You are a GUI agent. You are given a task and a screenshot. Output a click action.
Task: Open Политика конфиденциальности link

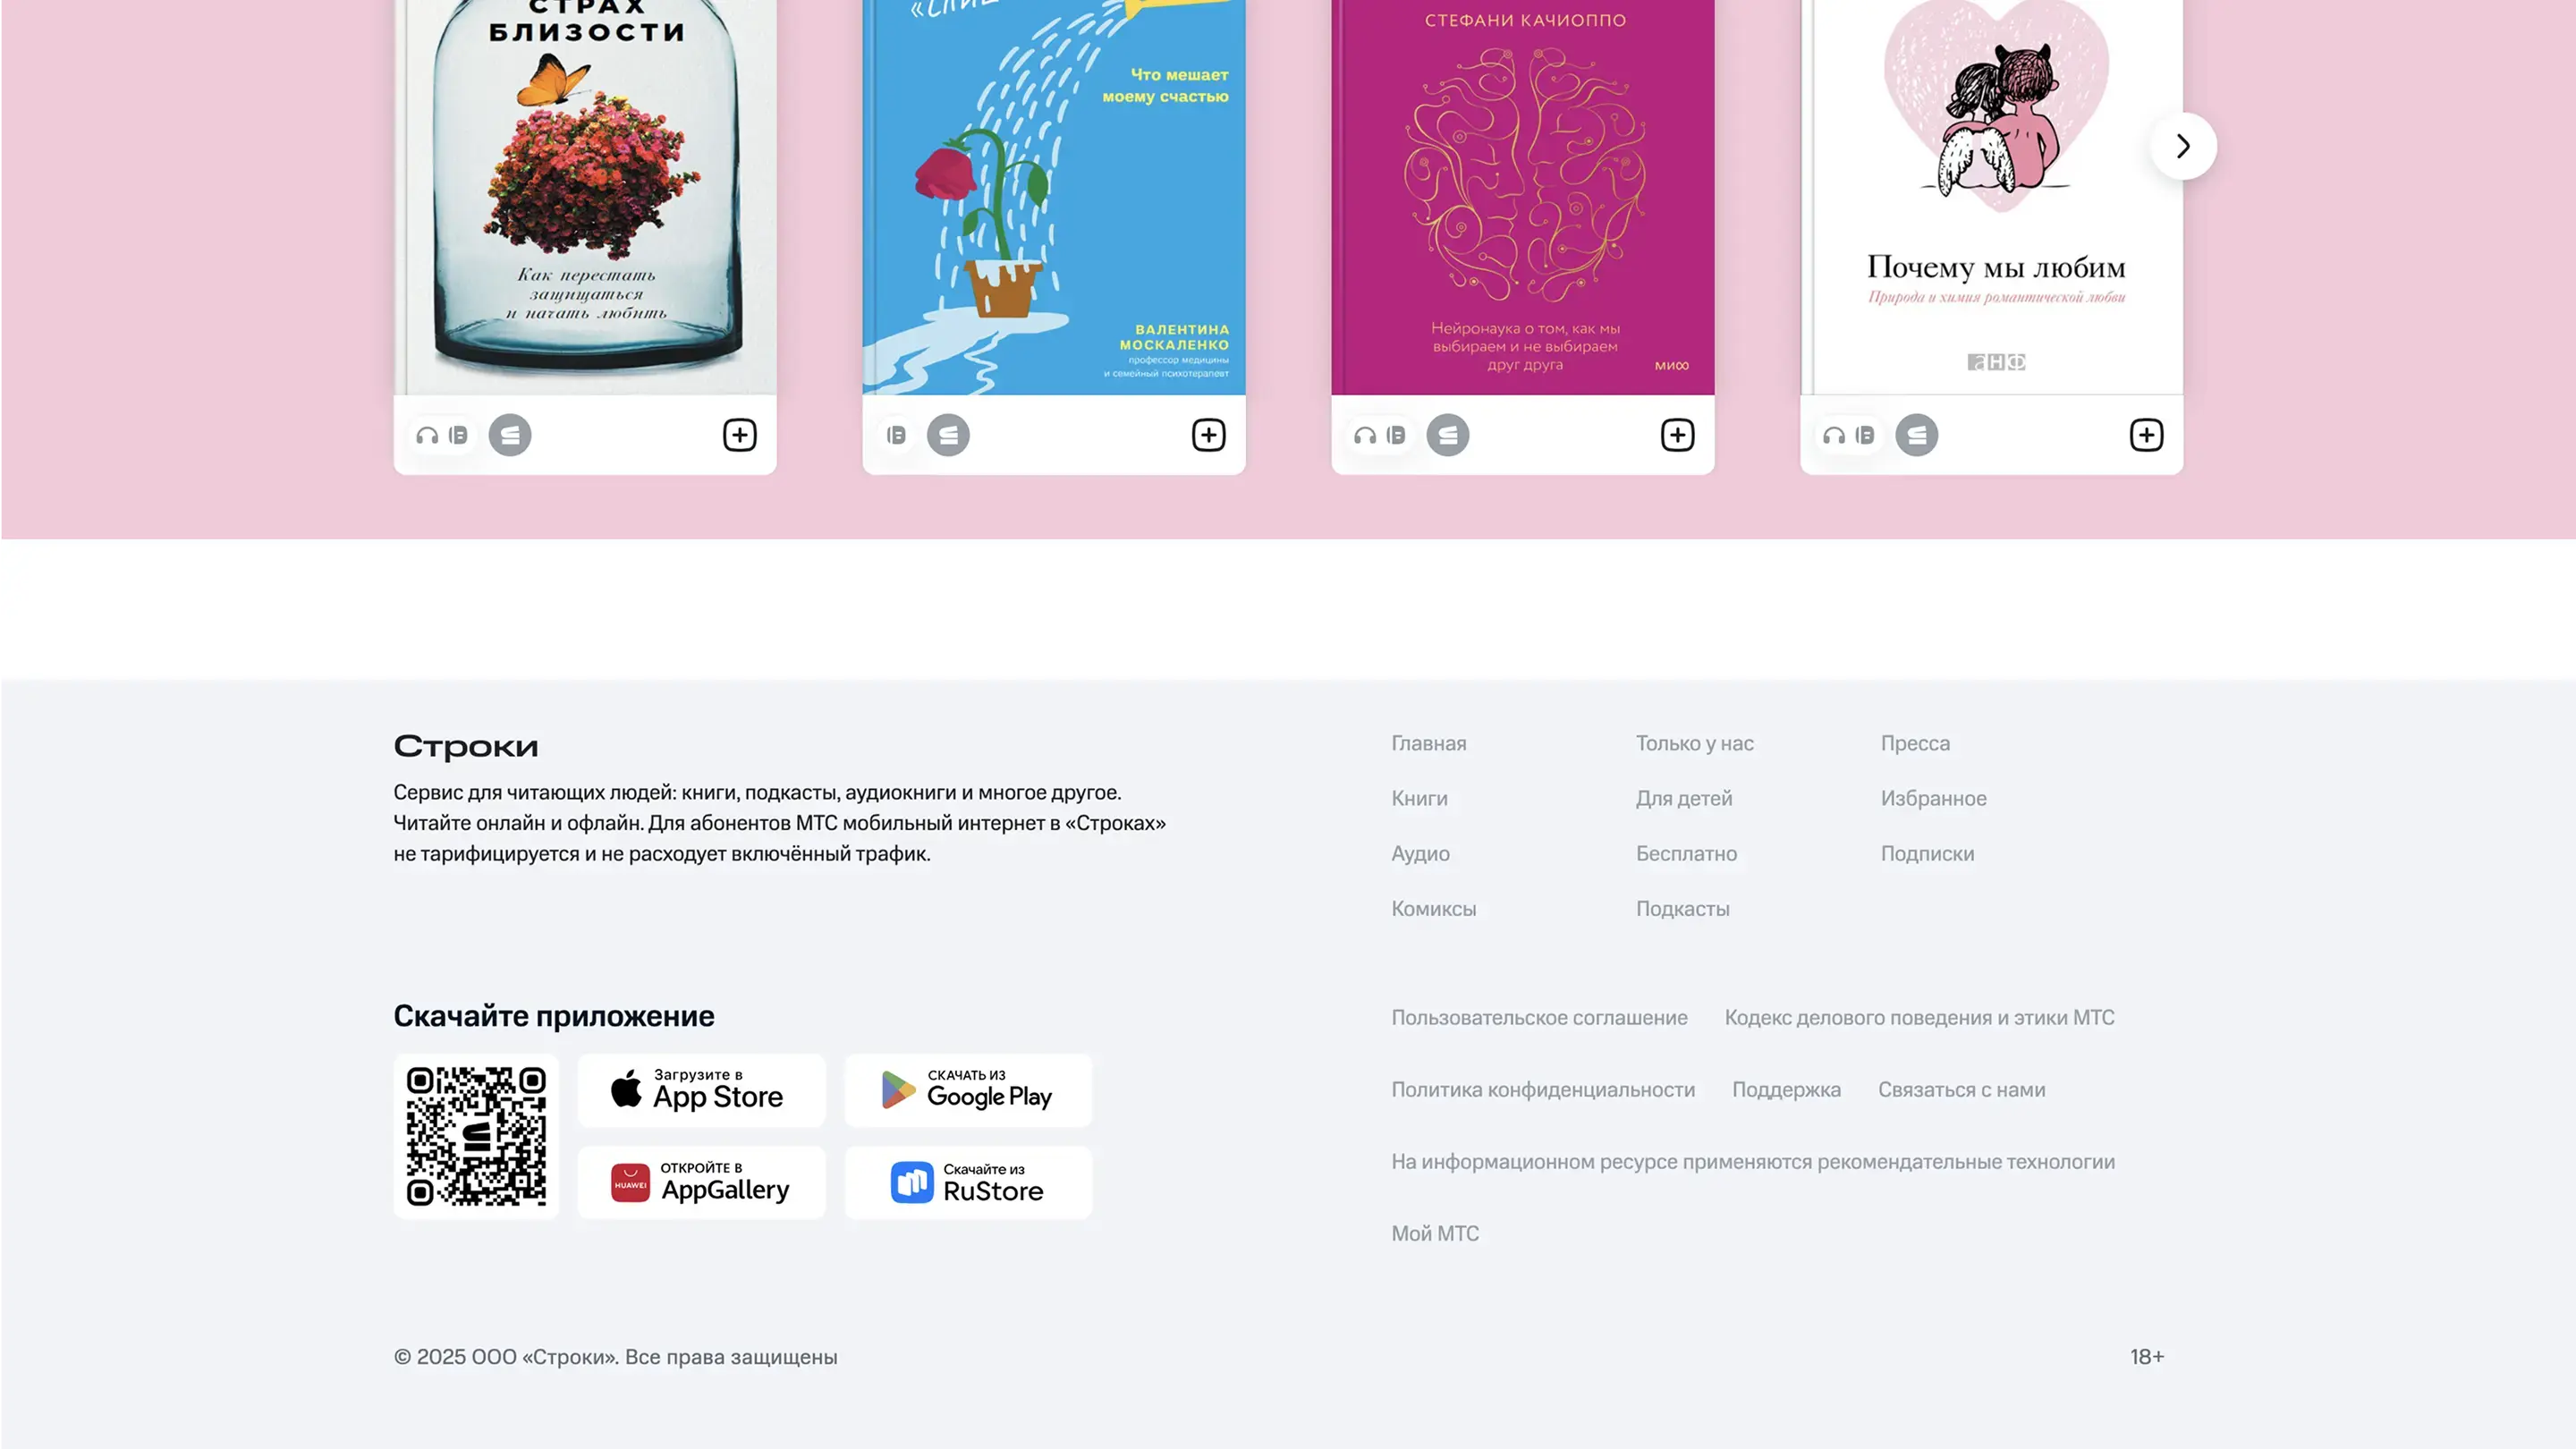(1543, 1090)
